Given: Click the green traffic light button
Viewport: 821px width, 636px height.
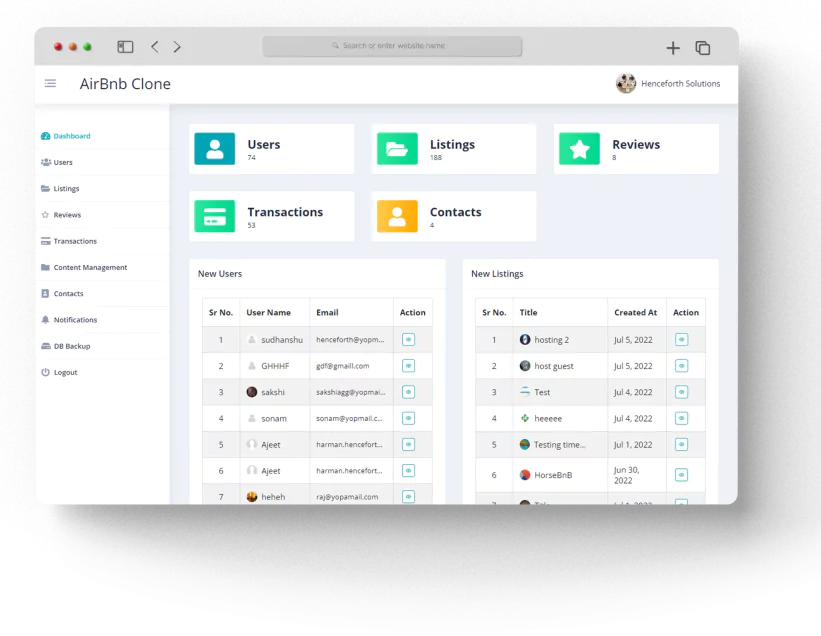Looking at the screenshot, I should (87, 46).
